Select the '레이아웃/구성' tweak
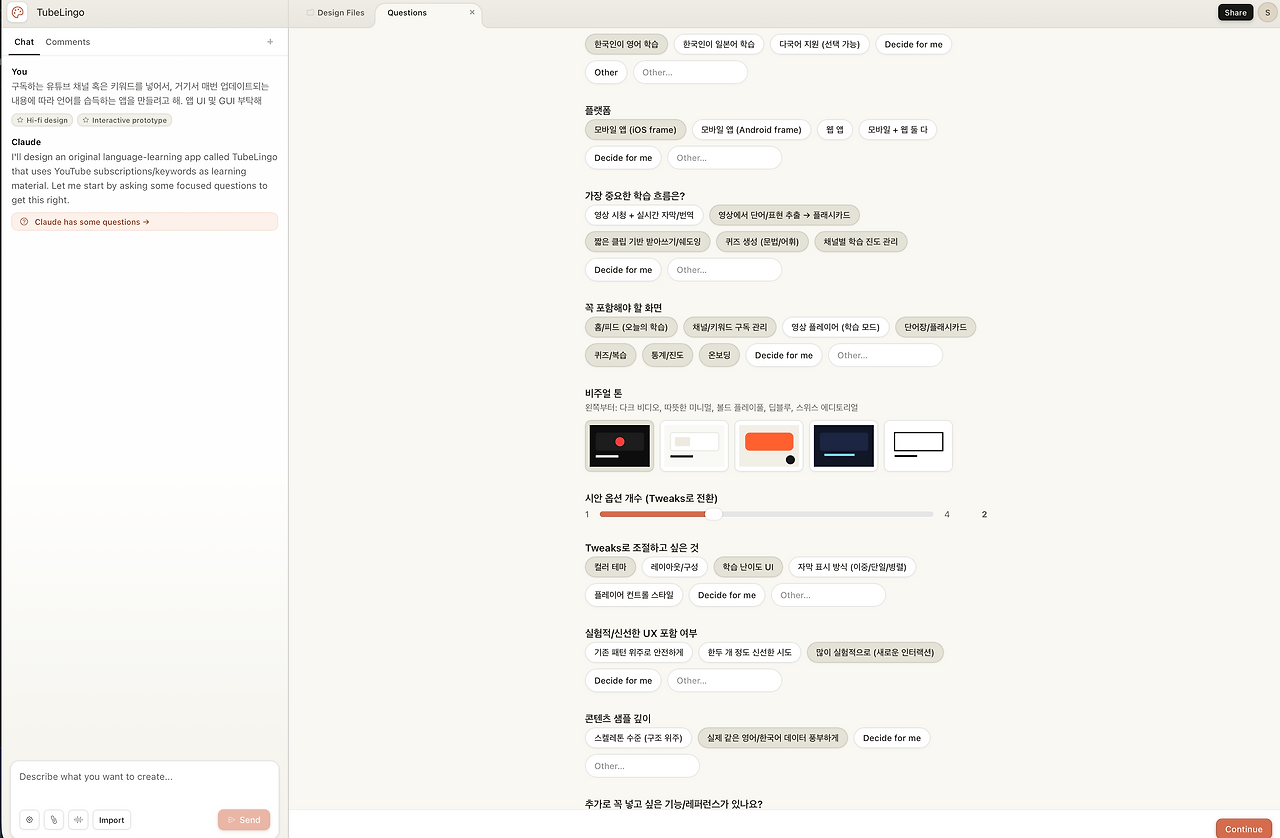This screenshot has width=1280, height=838. pos(675,567)
